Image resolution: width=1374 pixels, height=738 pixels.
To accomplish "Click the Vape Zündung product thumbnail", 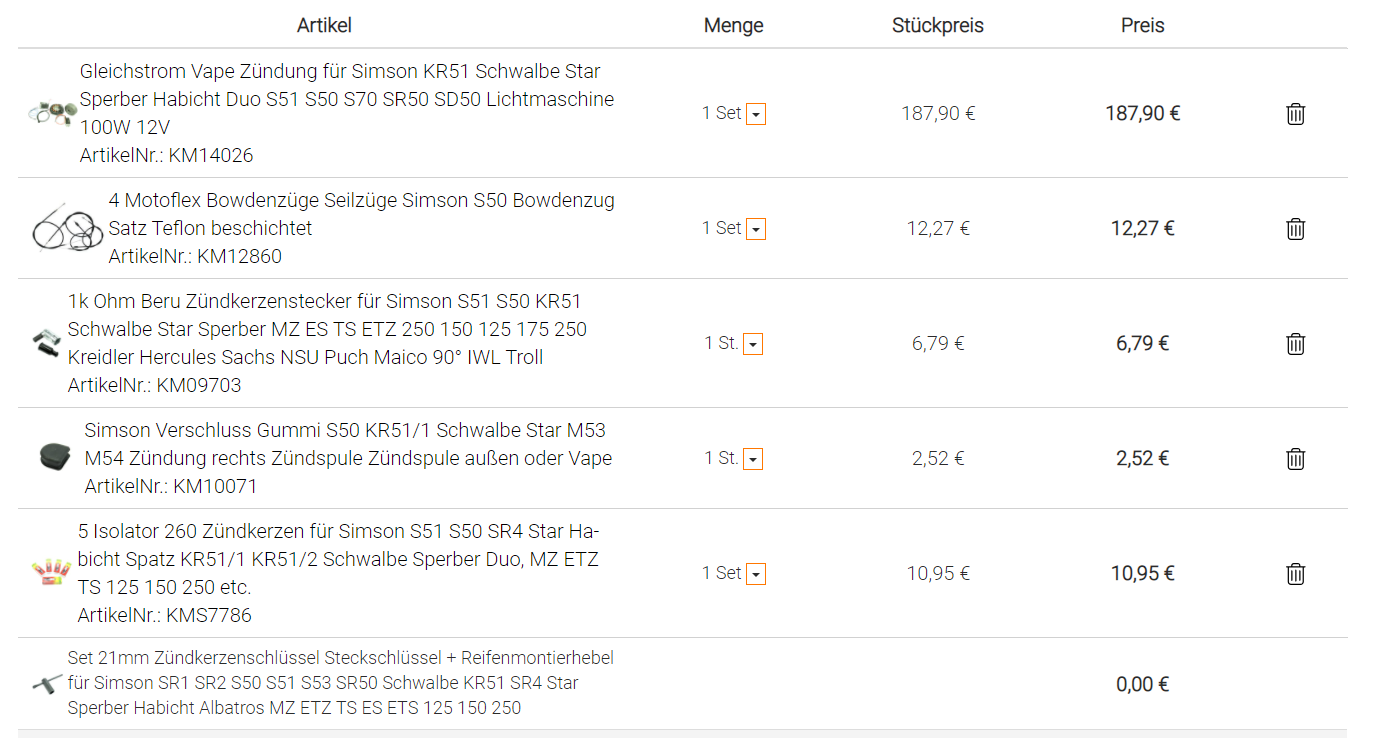I will tap(52, 113).
